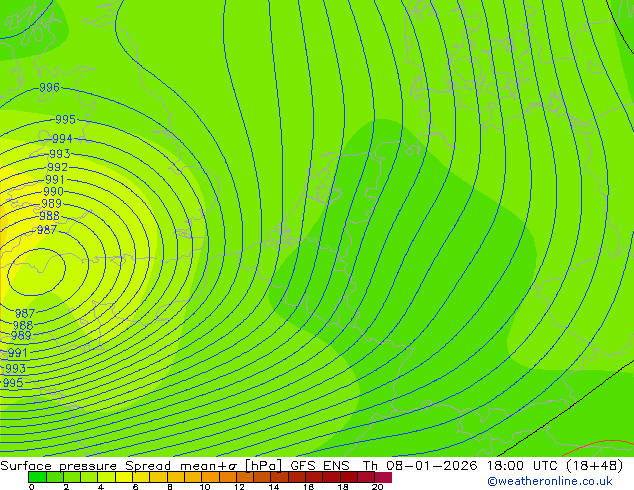The image size is (634, 490).
Task: Click the legend value 10
Action: pos(205,487)
